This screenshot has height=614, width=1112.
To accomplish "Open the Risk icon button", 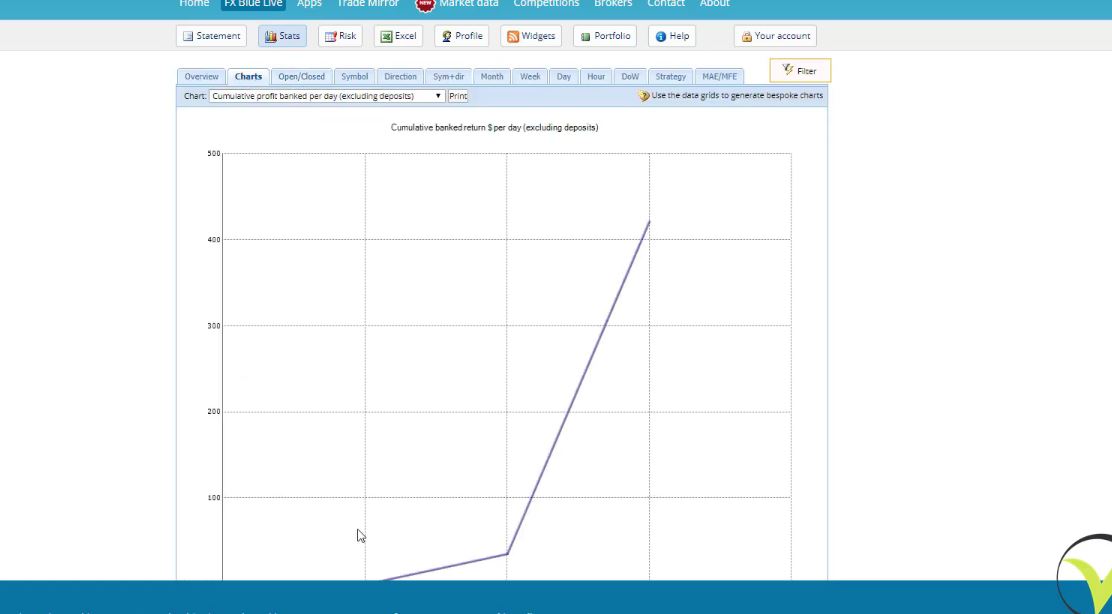I will (x=340, y=36).
